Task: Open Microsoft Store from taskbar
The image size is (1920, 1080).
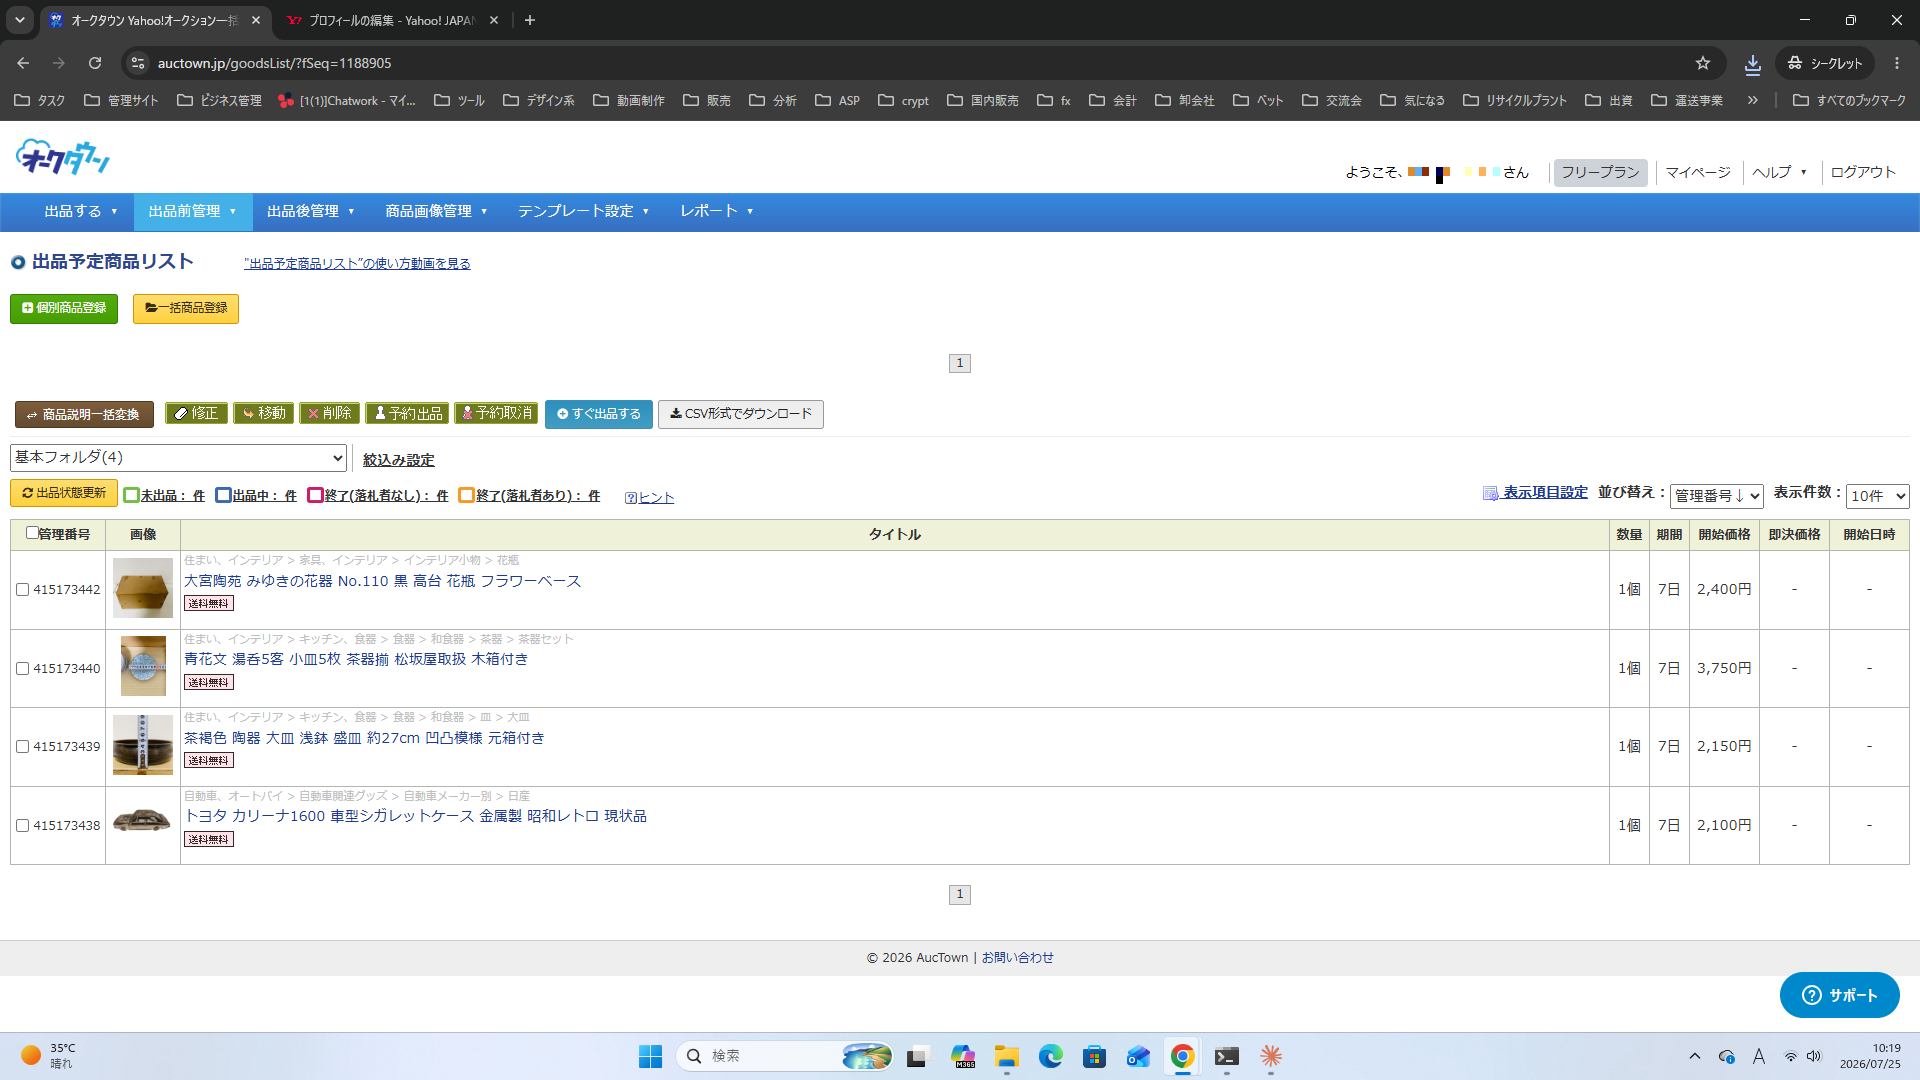Action: click(1094, 1056)
